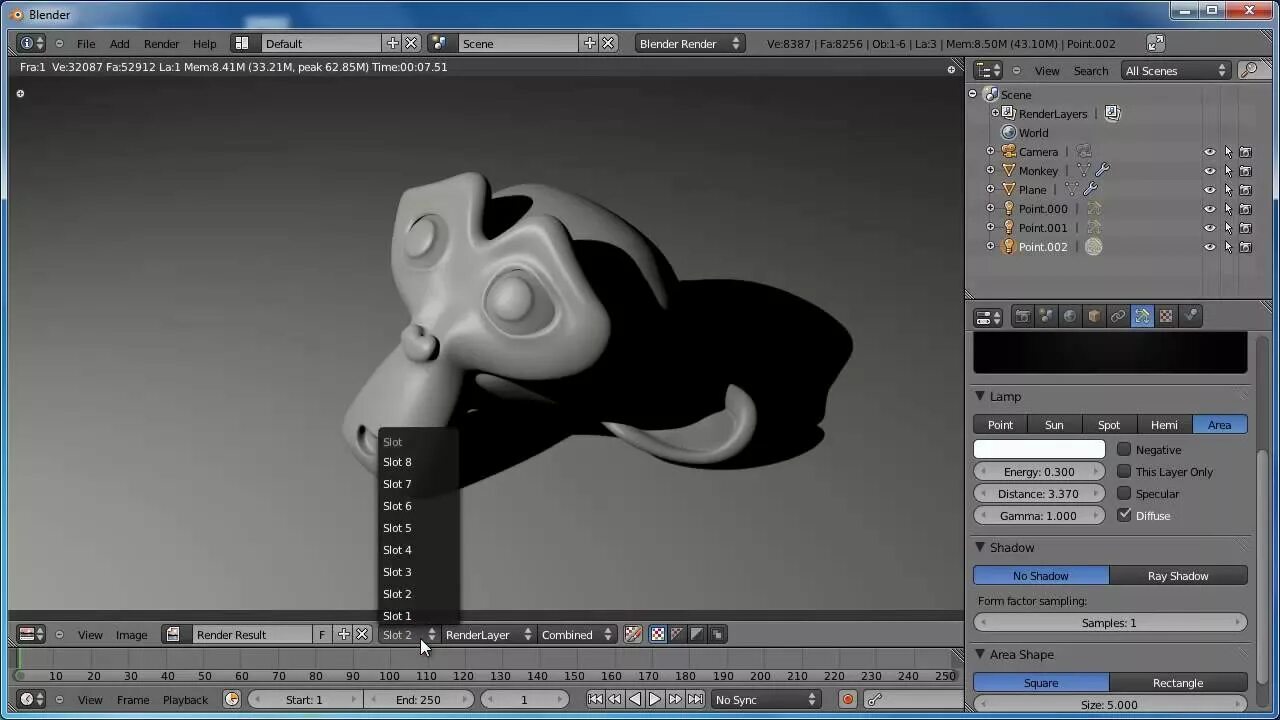Enable the Negative checkbox
Image resolution: width=1280 pixels, height=720 pixels.
[x=1124, y=449]
